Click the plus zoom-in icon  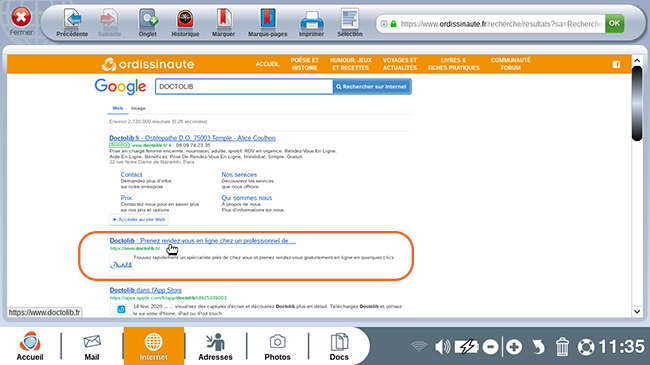pyautogui.click(x=514, y=347)
